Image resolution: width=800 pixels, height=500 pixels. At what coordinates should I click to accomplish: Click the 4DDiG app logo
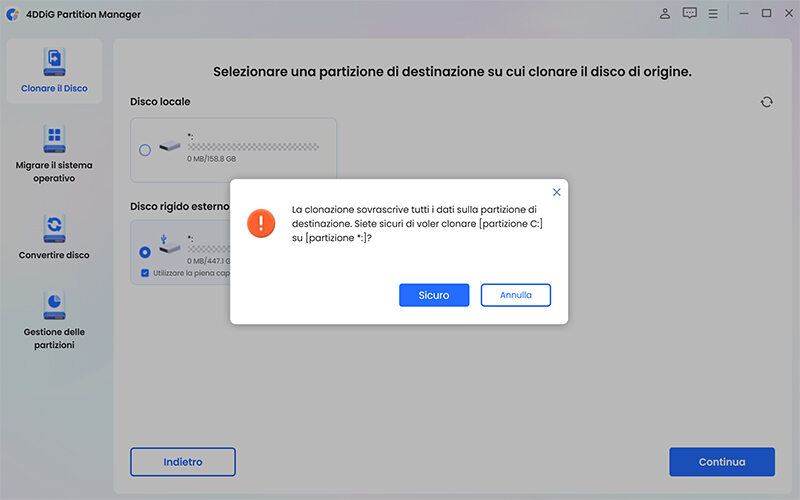(13, 14)
